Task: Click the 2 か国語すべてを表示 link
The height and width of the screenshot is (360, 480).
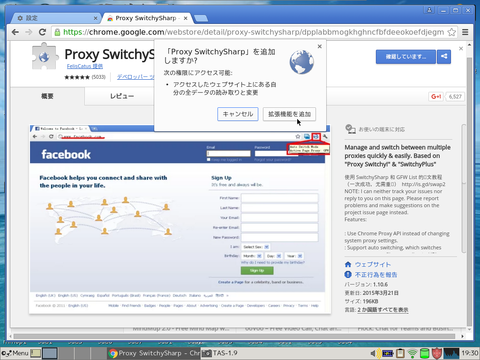Action: (x=383, y=310)
